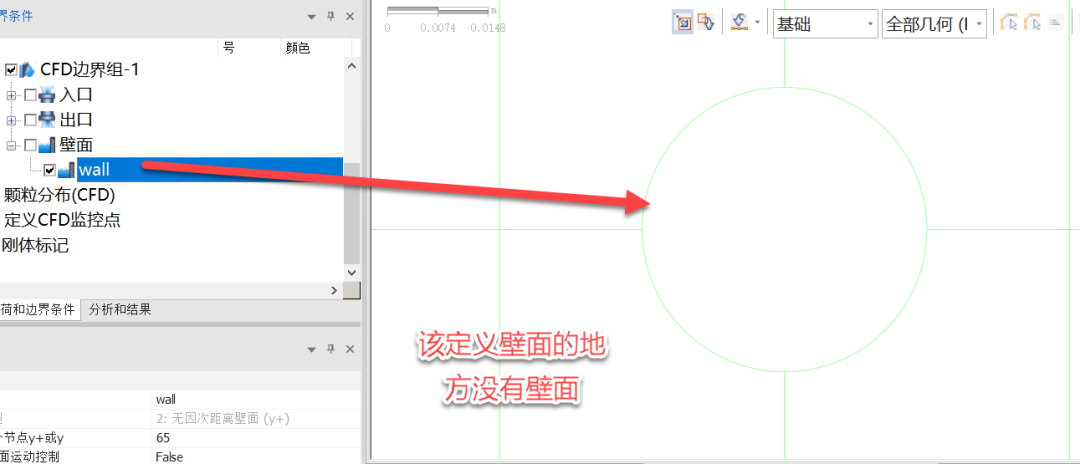Click the wall item's boundary icon
The image size is (1080, 464).
(67, 170)
